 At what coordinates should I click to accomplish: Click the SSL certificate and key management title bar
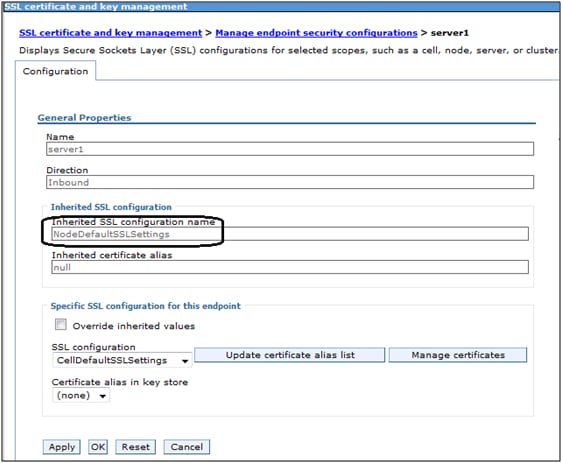click(x=282, y=6)
